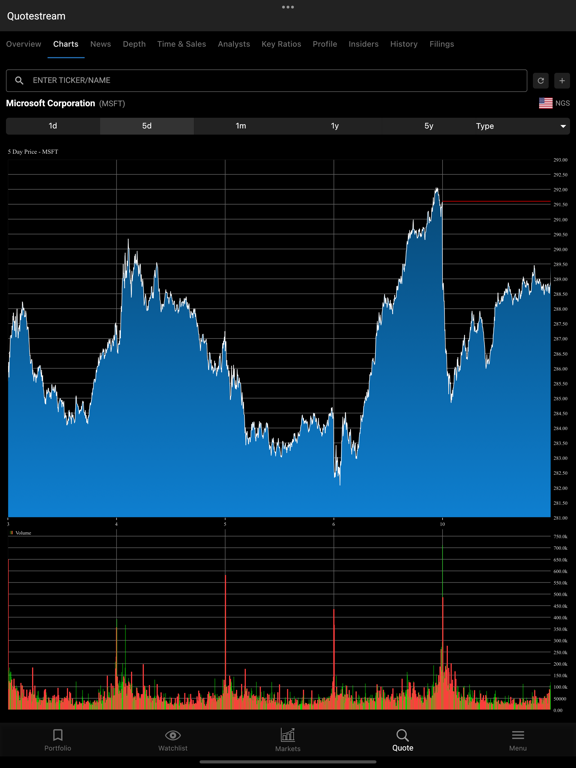Click the day 10 date axis label
Viewport: 576px width, 768px height.
pos(442,524)
